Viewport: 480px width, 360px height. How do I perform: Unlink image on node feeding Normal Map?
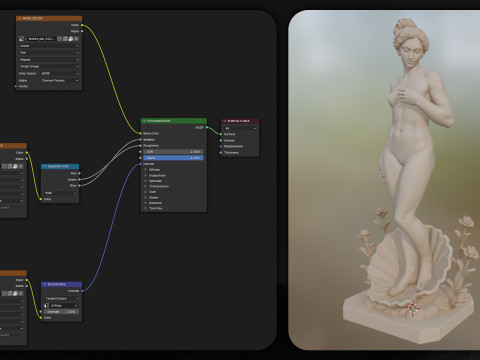[21, 293]
